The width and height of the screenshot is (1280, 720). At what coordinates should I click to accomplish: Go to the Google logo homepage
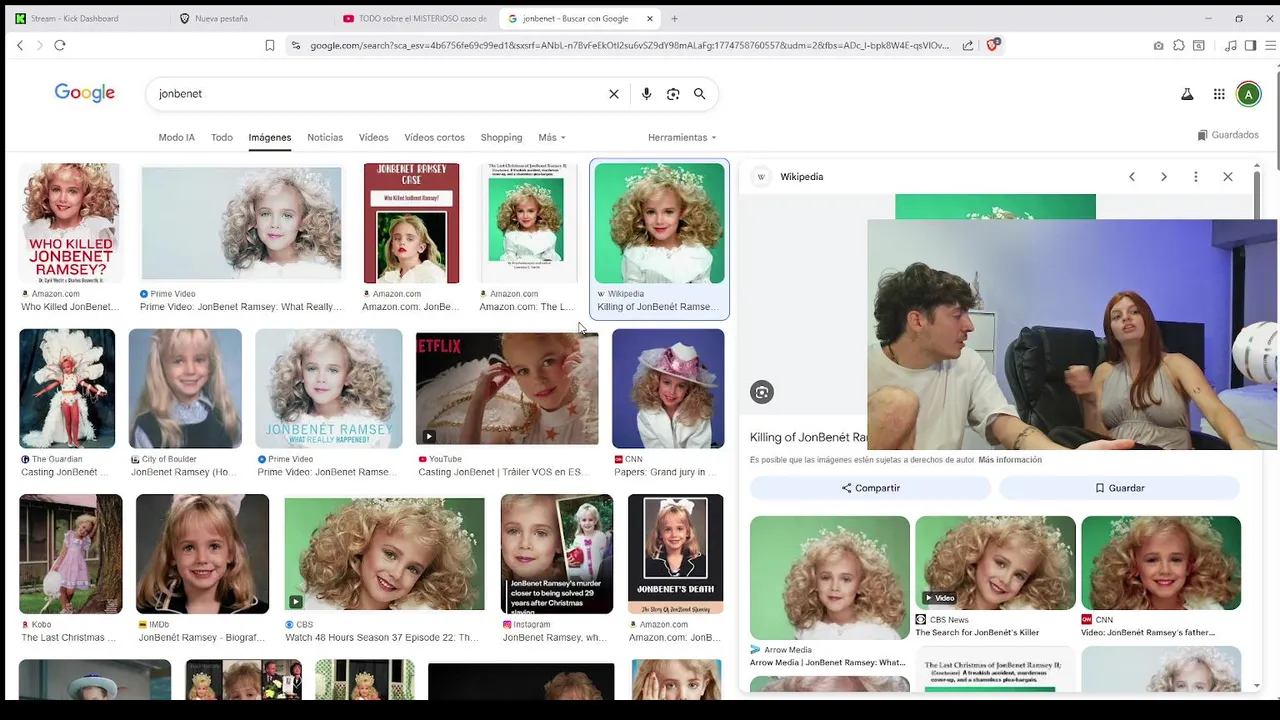[x=85, y=93]
